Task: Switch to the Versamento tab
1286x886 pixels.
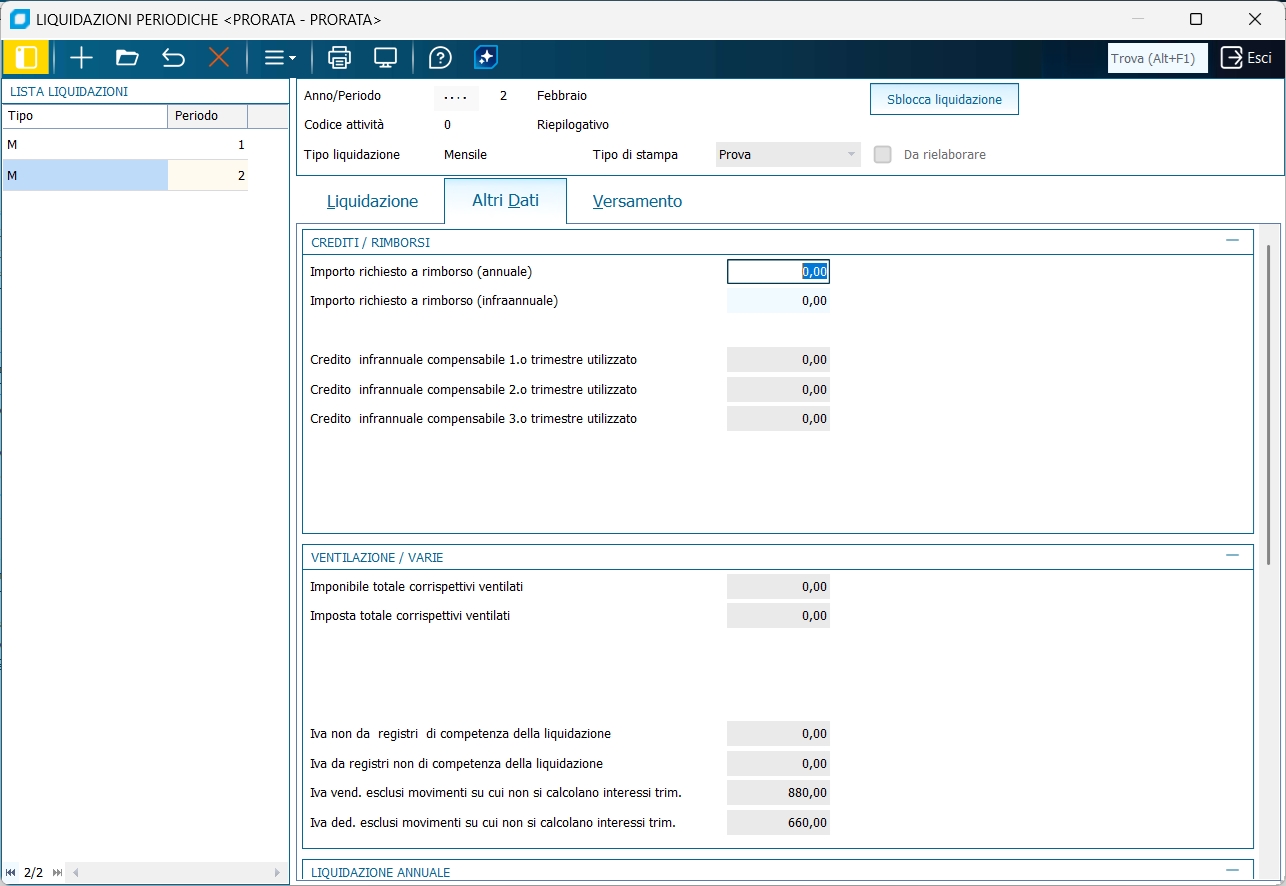Action: click(x=637, y=201)
